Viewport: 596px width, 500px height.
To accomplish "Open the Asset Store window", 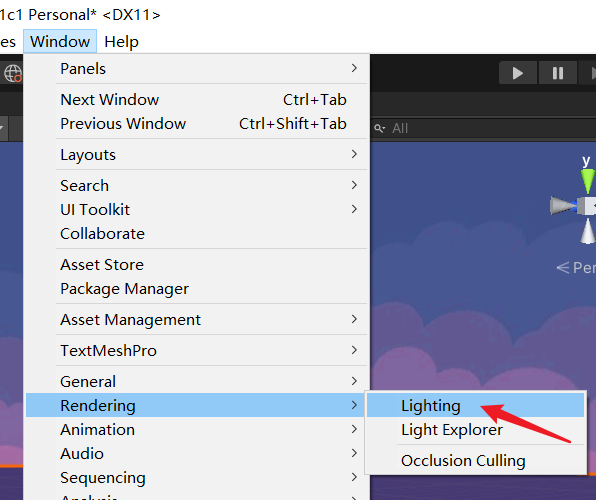I will tap(196, 265).
